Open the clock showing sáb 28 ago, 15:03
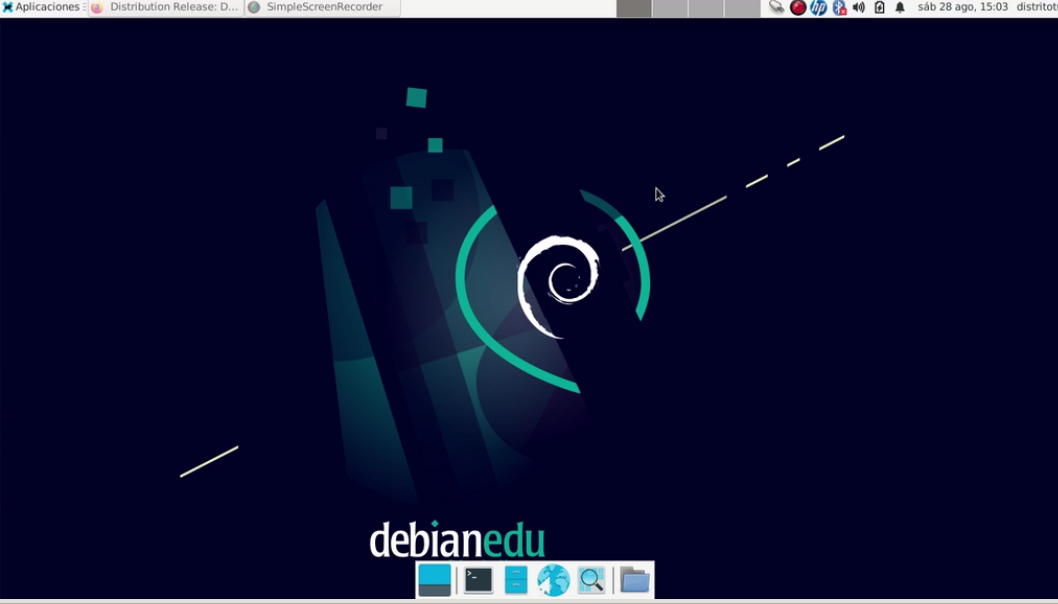 coord(962,7)
